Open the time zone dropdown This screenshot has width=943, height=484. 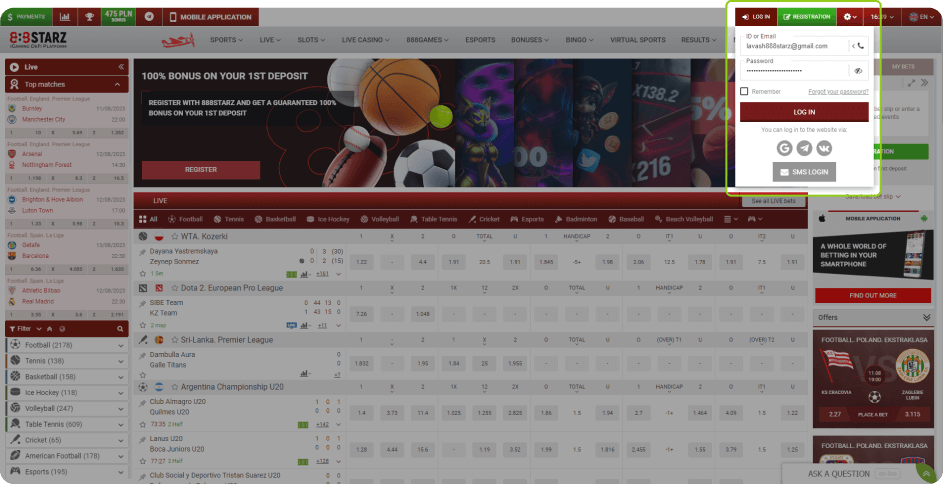tap(882, 17)
